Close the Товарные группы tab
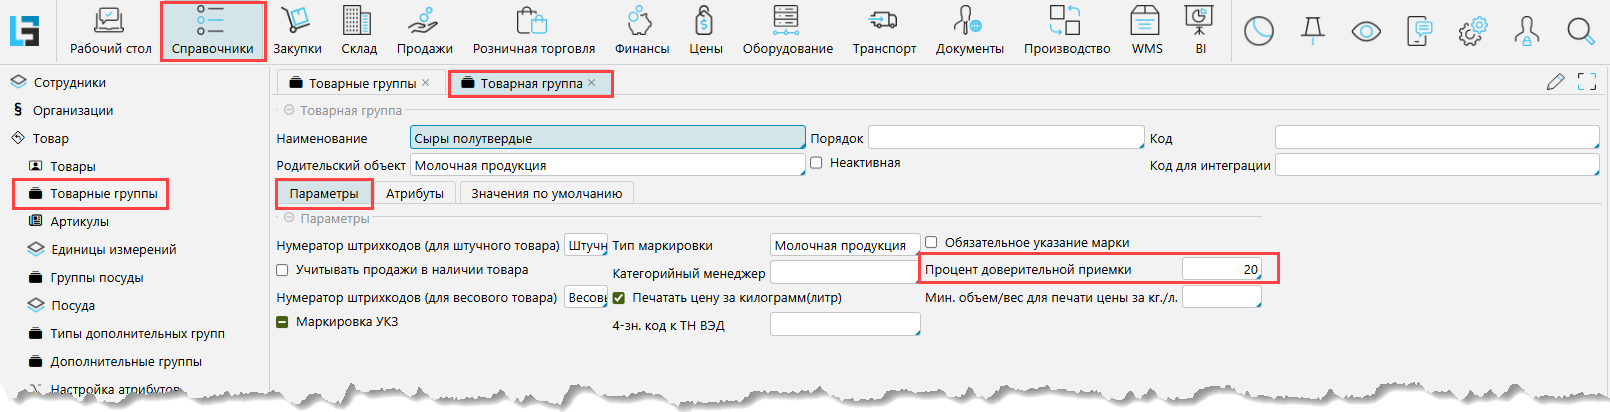 click(426, 83)
